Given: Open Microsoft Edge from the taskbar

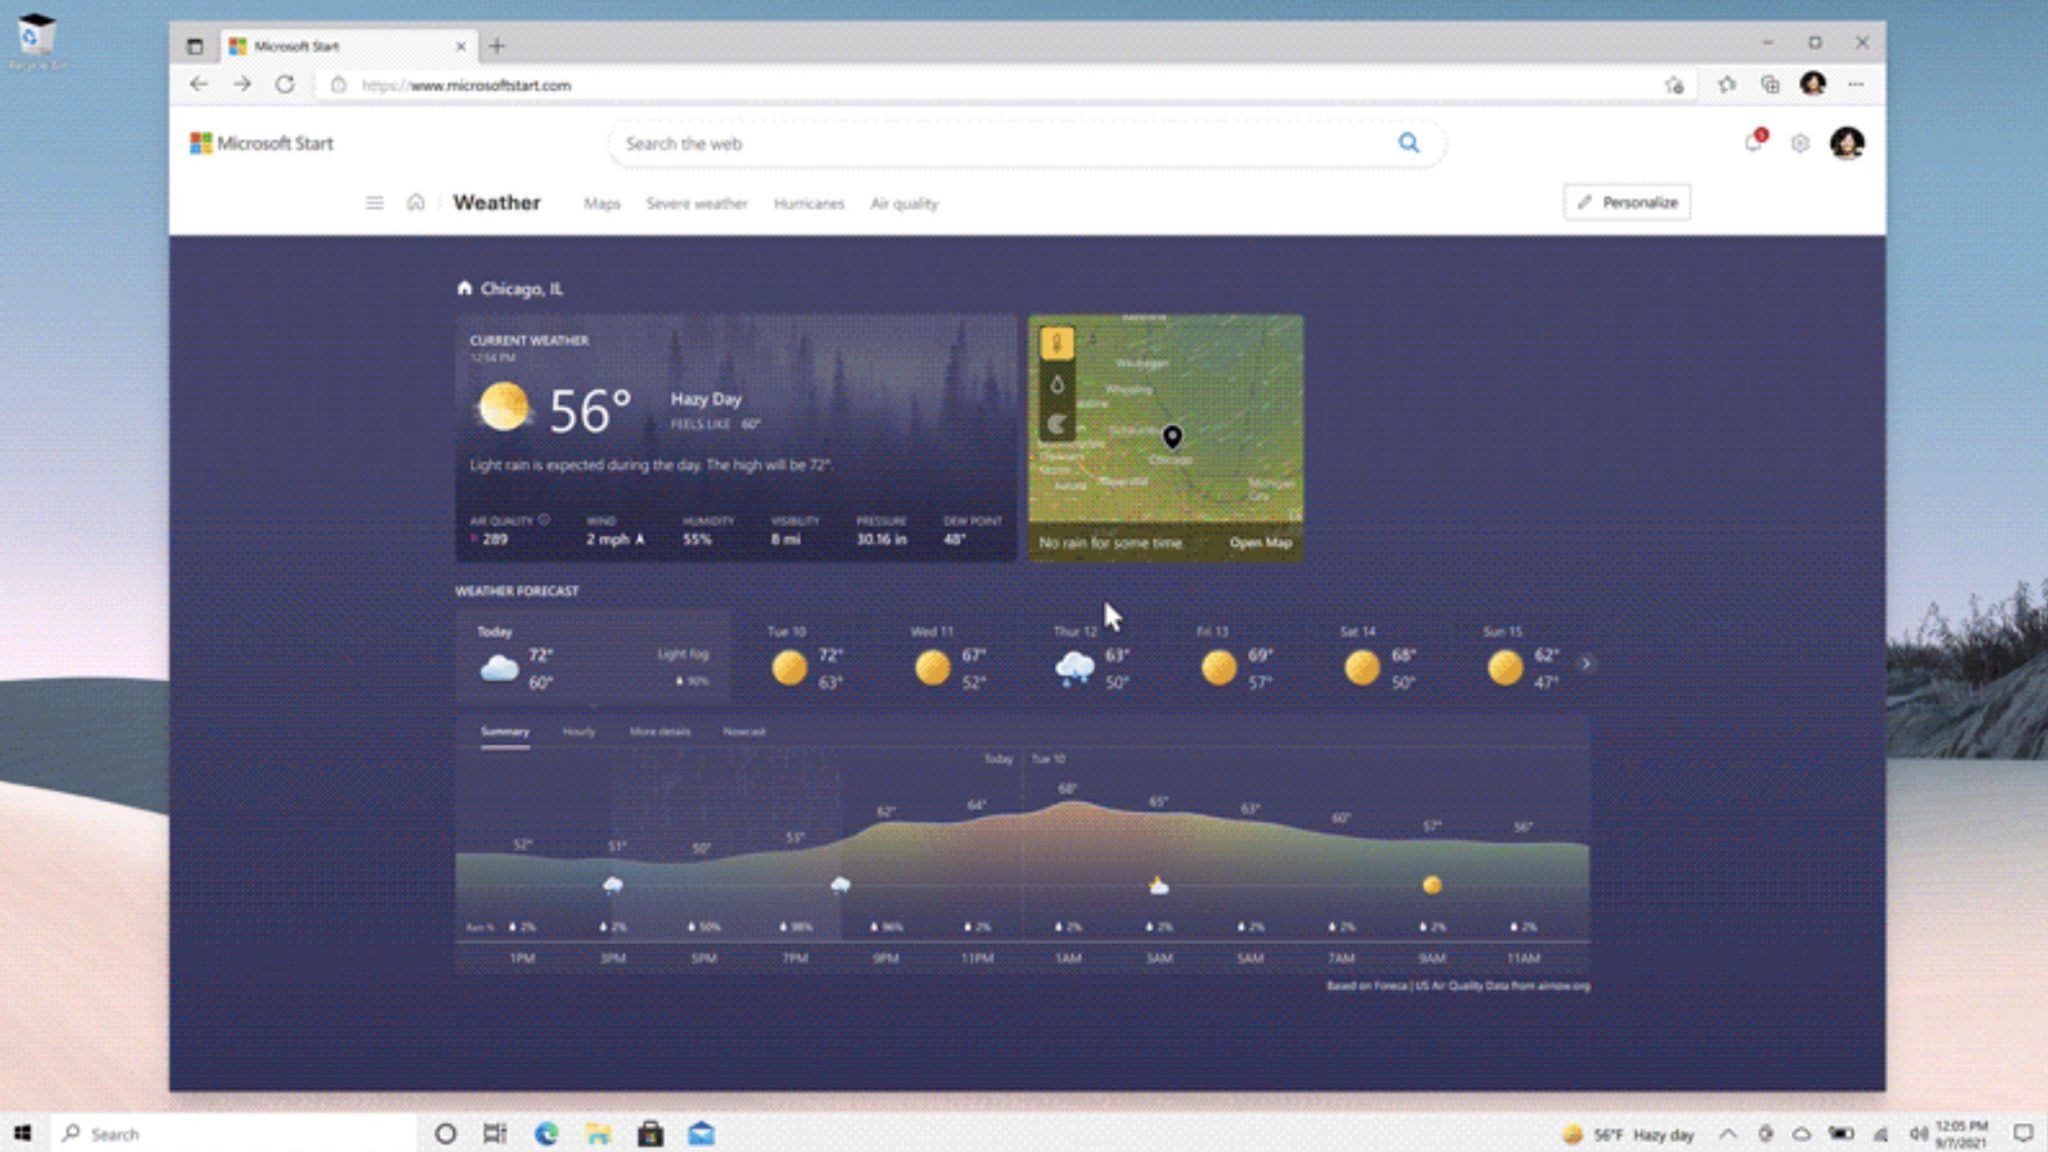Looking at the screenshot, I should [546, 1133].
